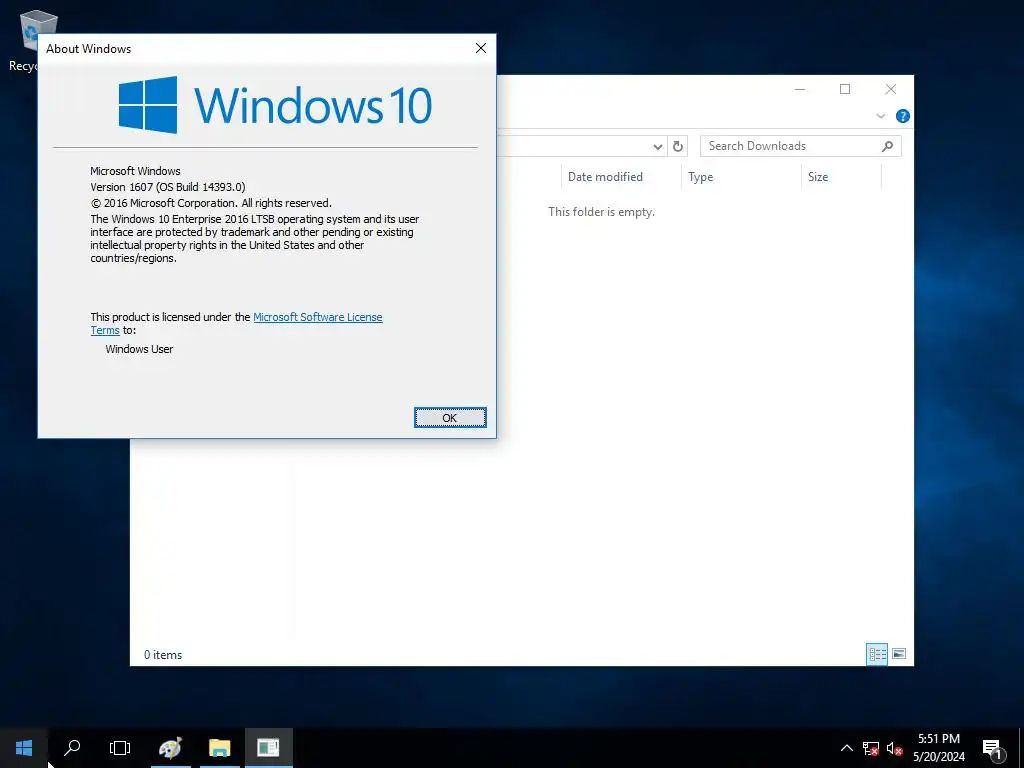Screen dimensions: 1024x768
Task: Click 'This folder is empty.' text
Action: (601, 212)
